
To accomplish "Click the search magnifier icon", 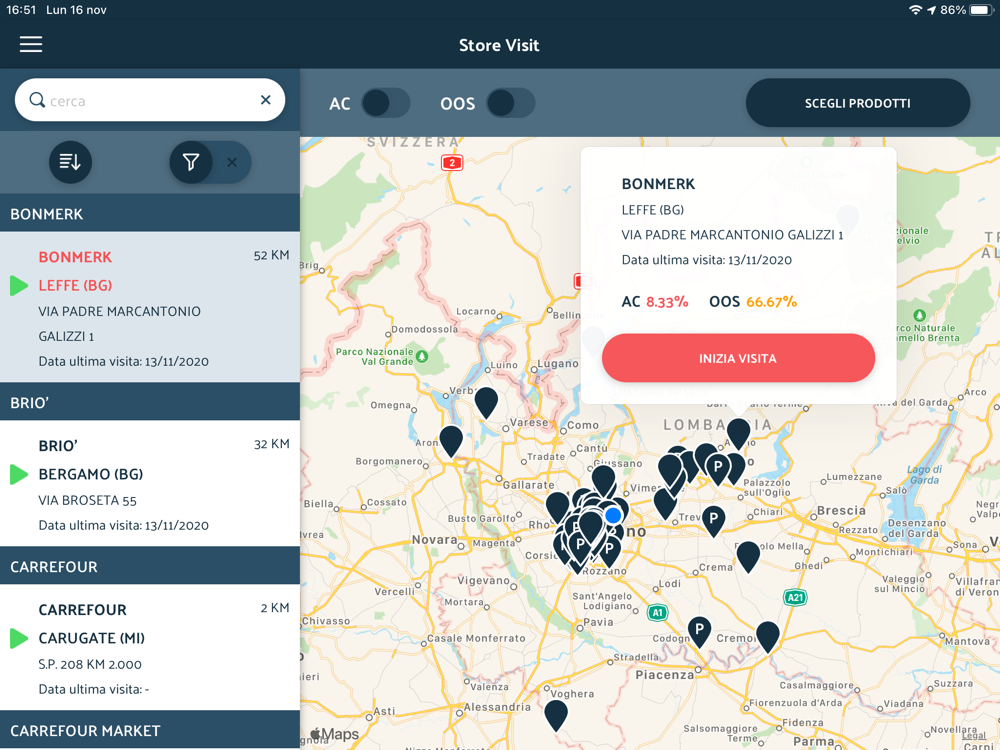I will click(x=37, y=100).
